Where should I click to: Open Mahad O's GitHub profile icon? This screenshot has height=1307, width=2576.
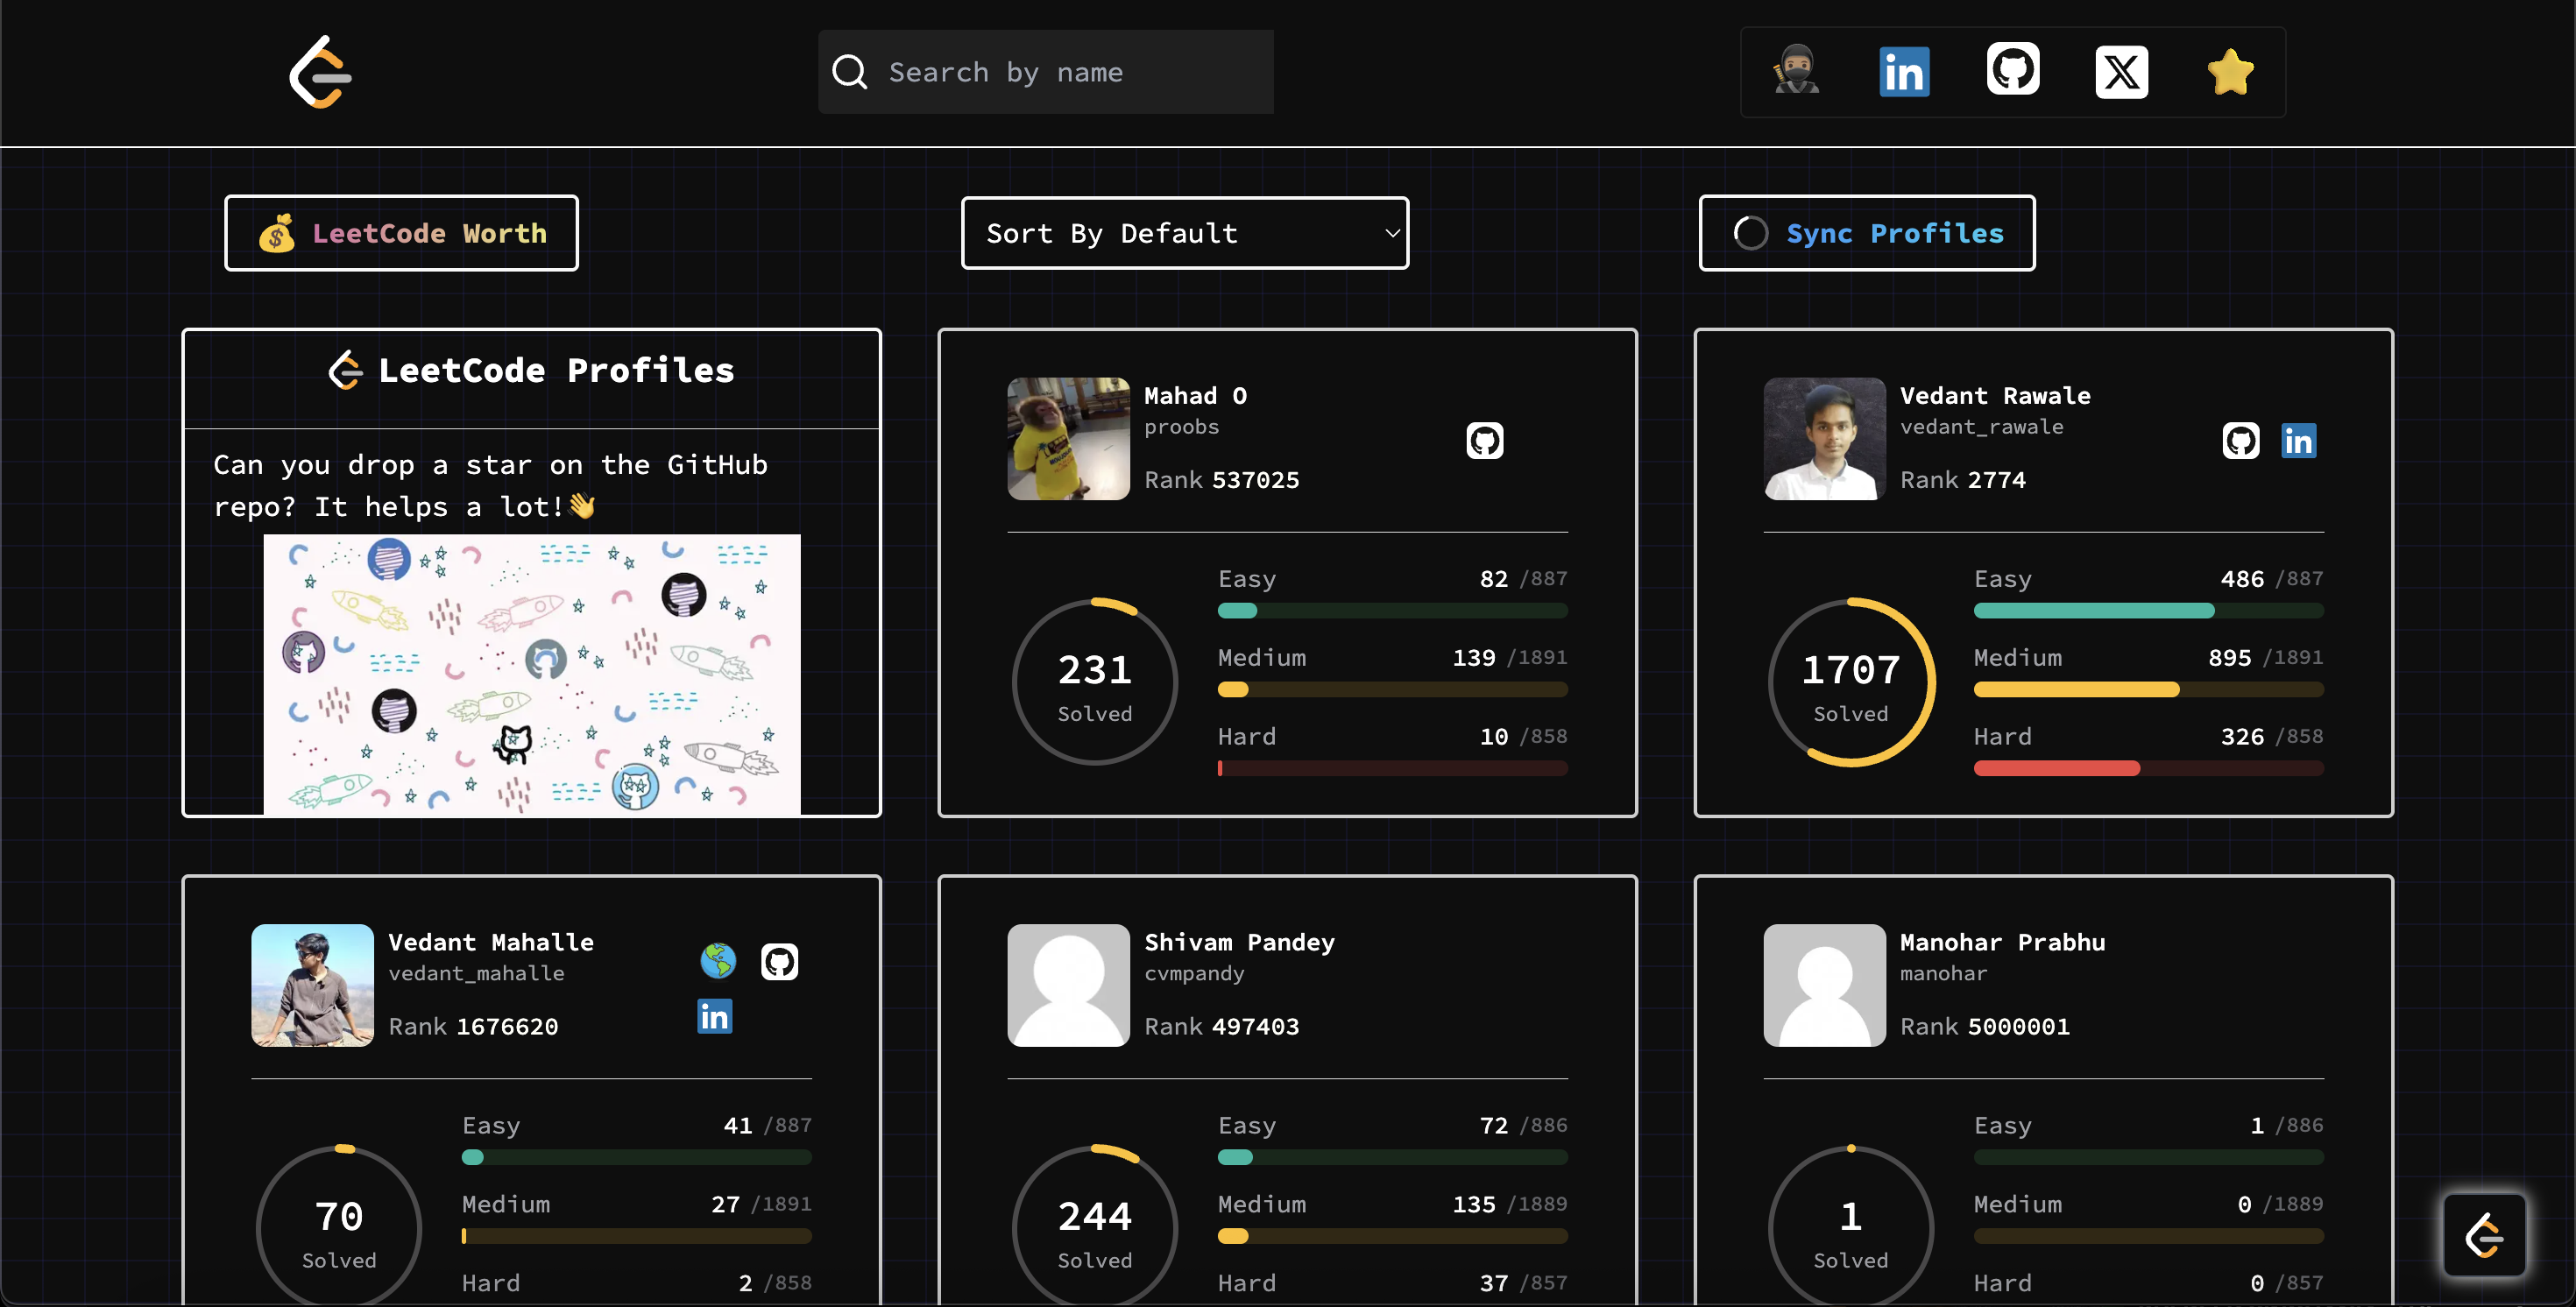1484,441
